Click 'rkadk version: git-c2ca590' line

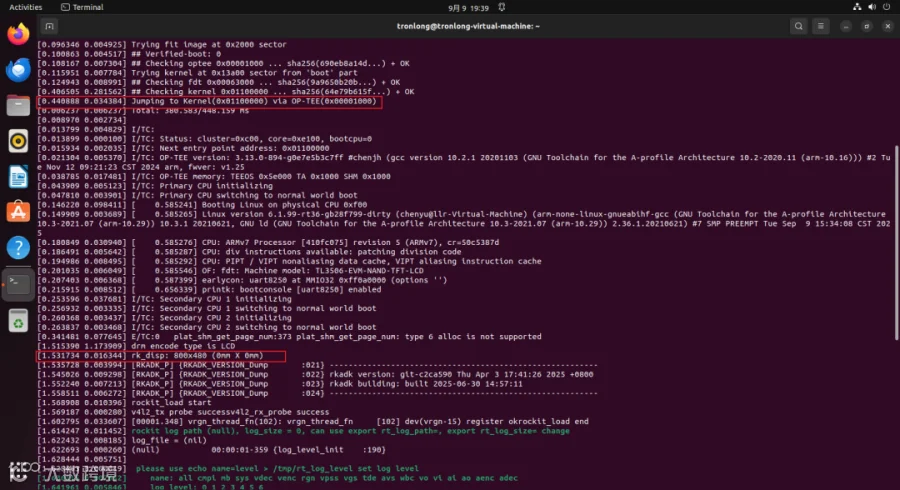click(x=316, y=375)
